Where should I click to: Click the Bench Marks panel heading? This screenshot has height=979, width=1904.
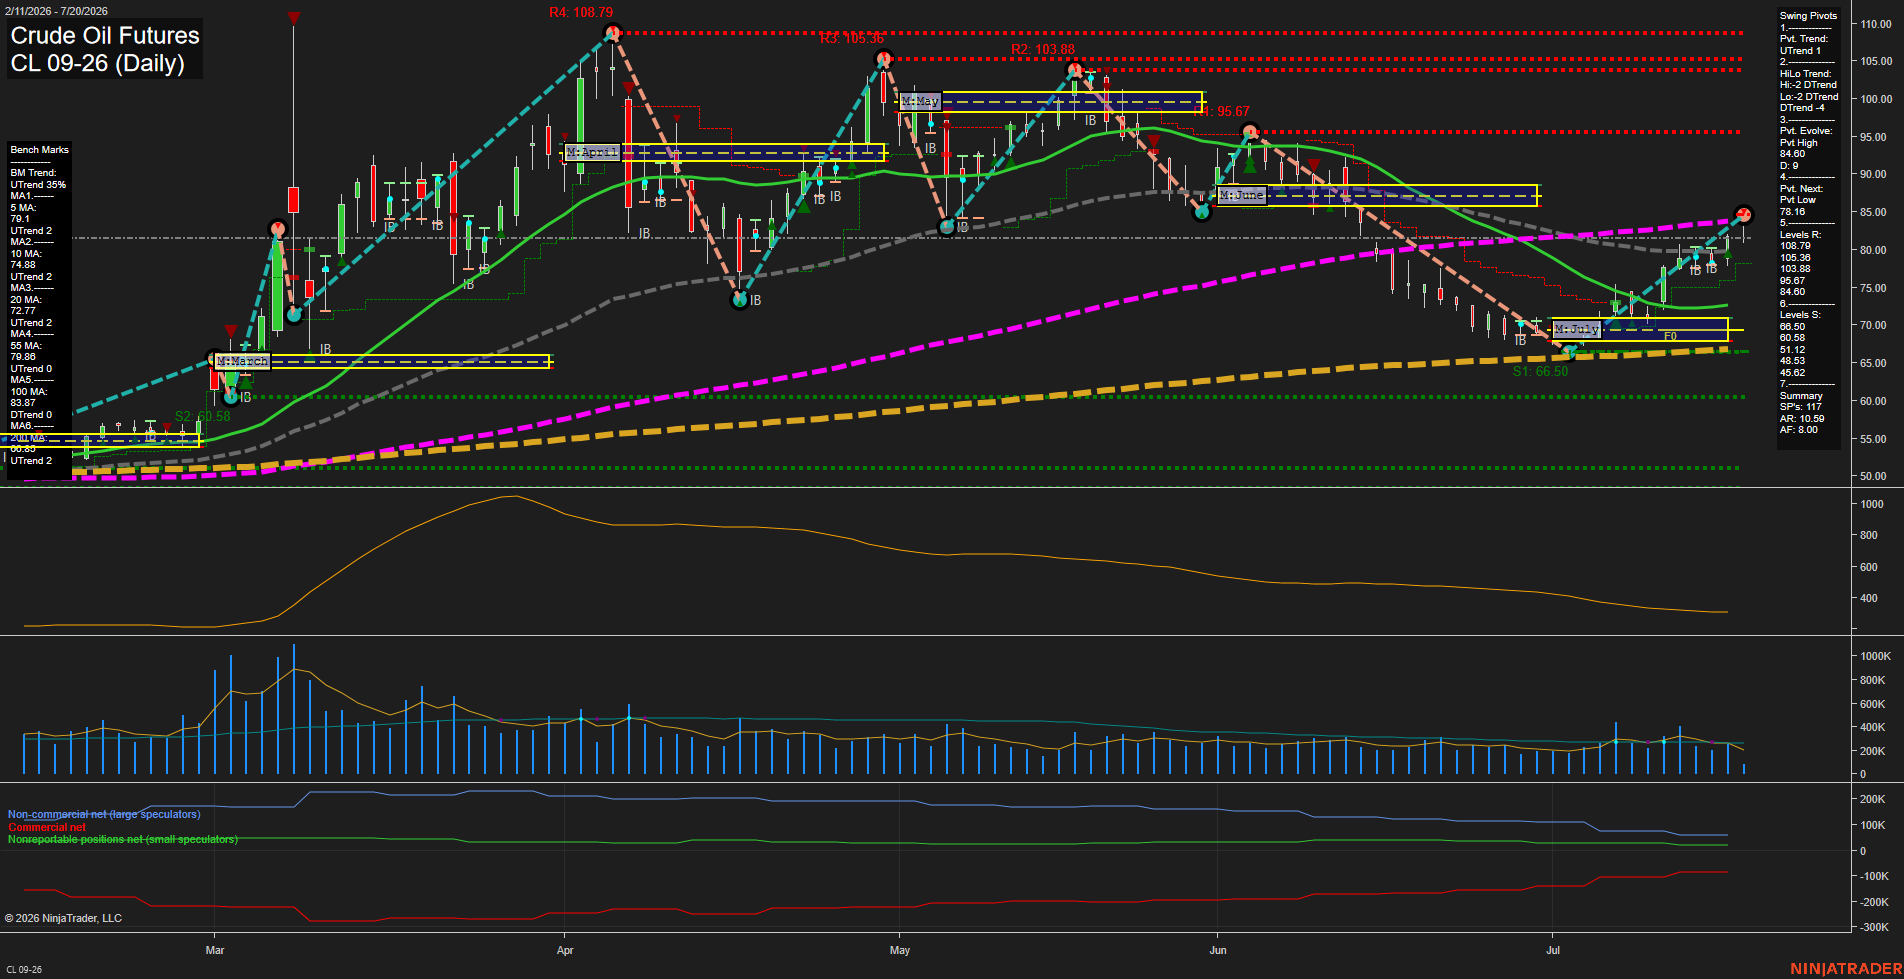tap(40, 150)
